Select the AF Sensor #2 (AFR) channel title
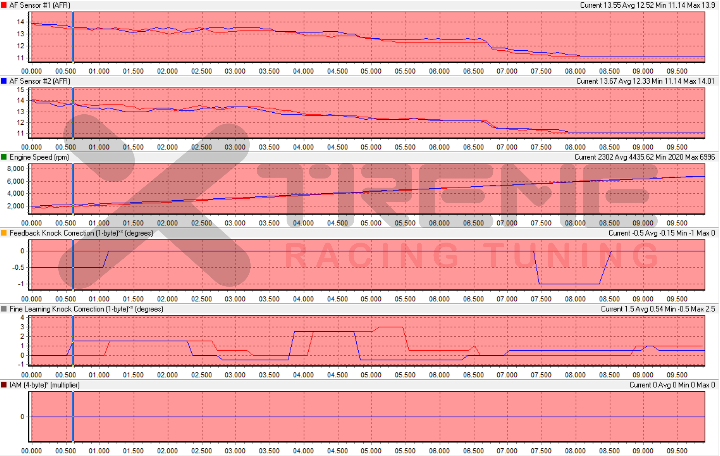Viewport: 720px width, 456px height. click(x=37, y=81)
